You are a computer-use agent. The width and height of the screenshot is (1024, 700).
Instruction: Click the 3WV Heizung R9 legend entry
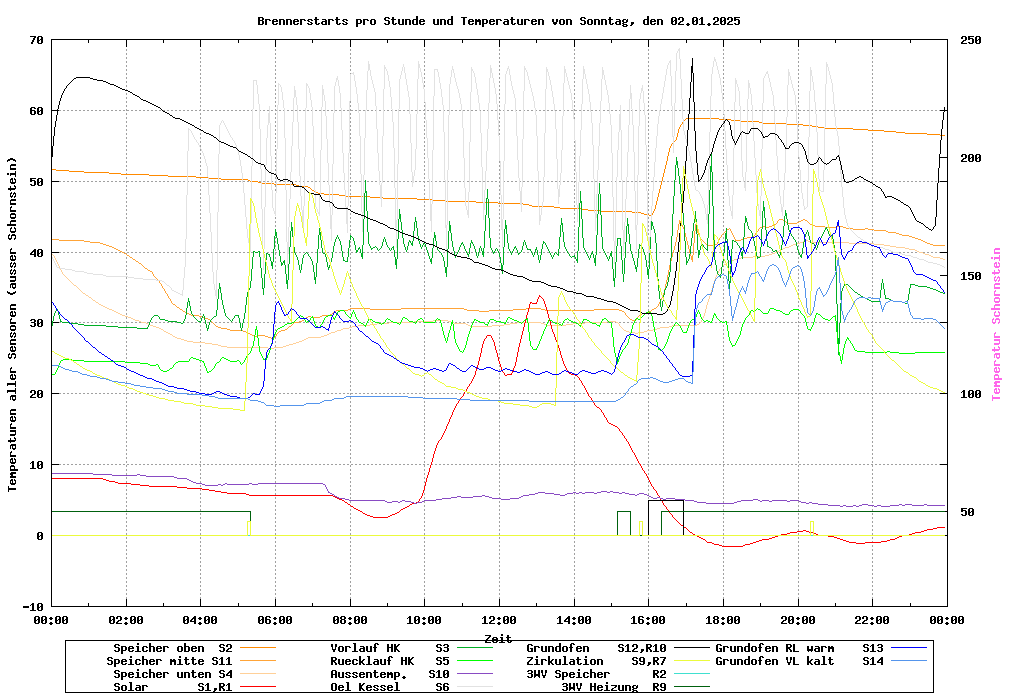coord(614,687)
